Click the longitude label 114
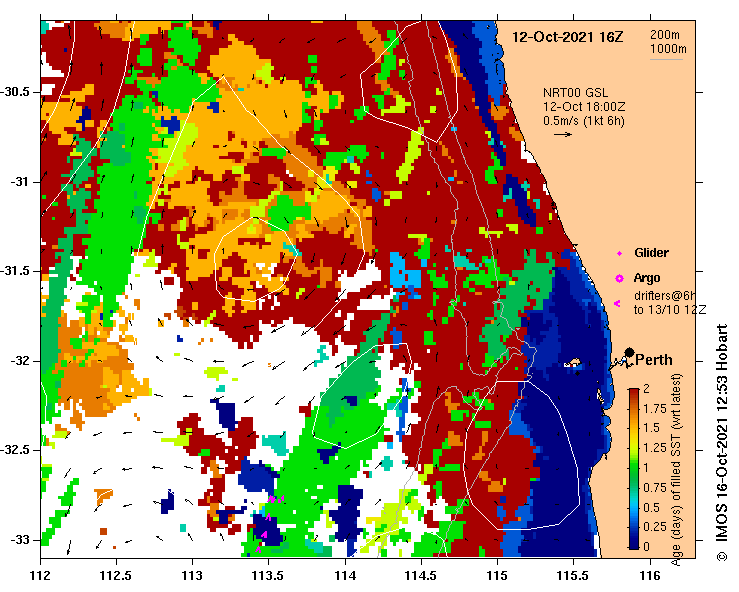 [345, 576]
